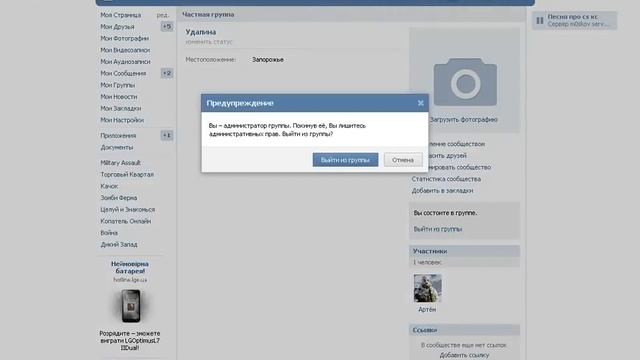Launch Зомби Ферма app
This screenshot has width=640, height=360.
tap(119, 198)
